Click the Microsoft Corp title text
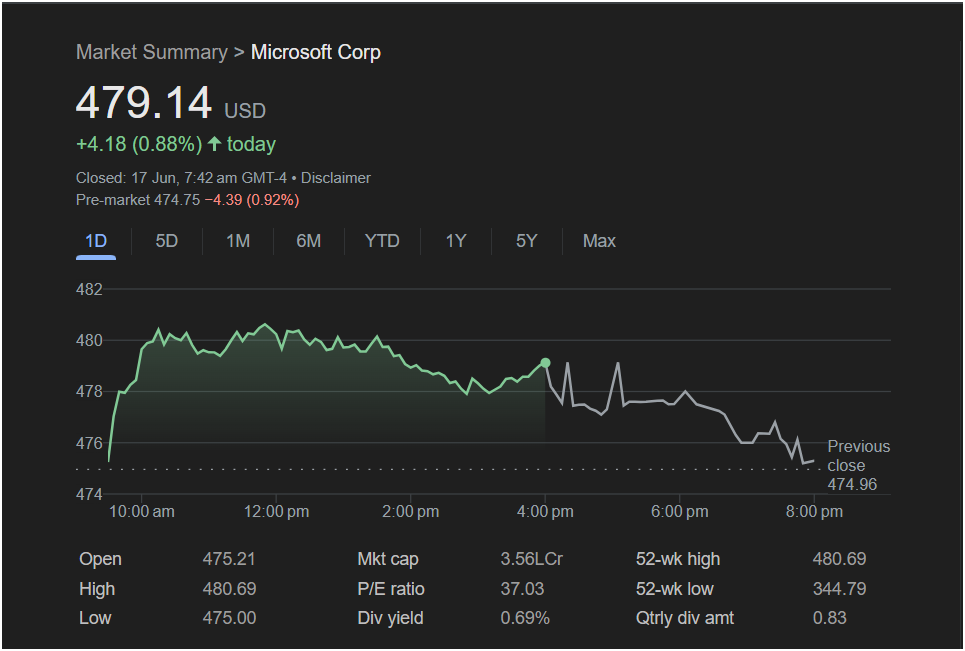965x651 pixels. (316, 52)
